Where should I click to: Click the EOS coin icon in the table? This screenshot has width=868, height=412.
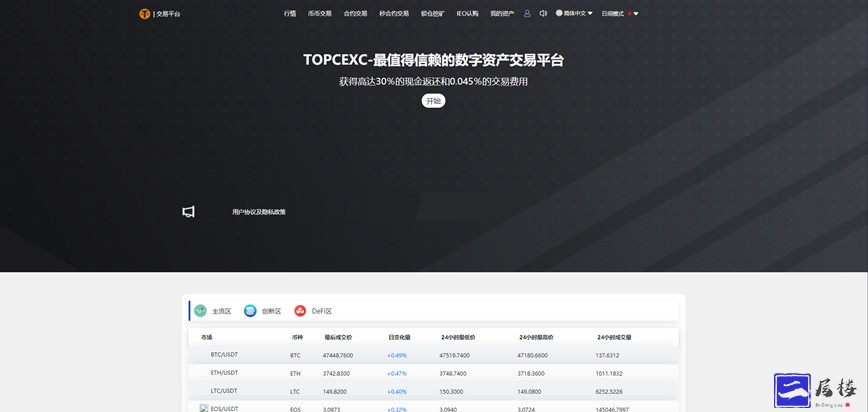click(204, 408)
